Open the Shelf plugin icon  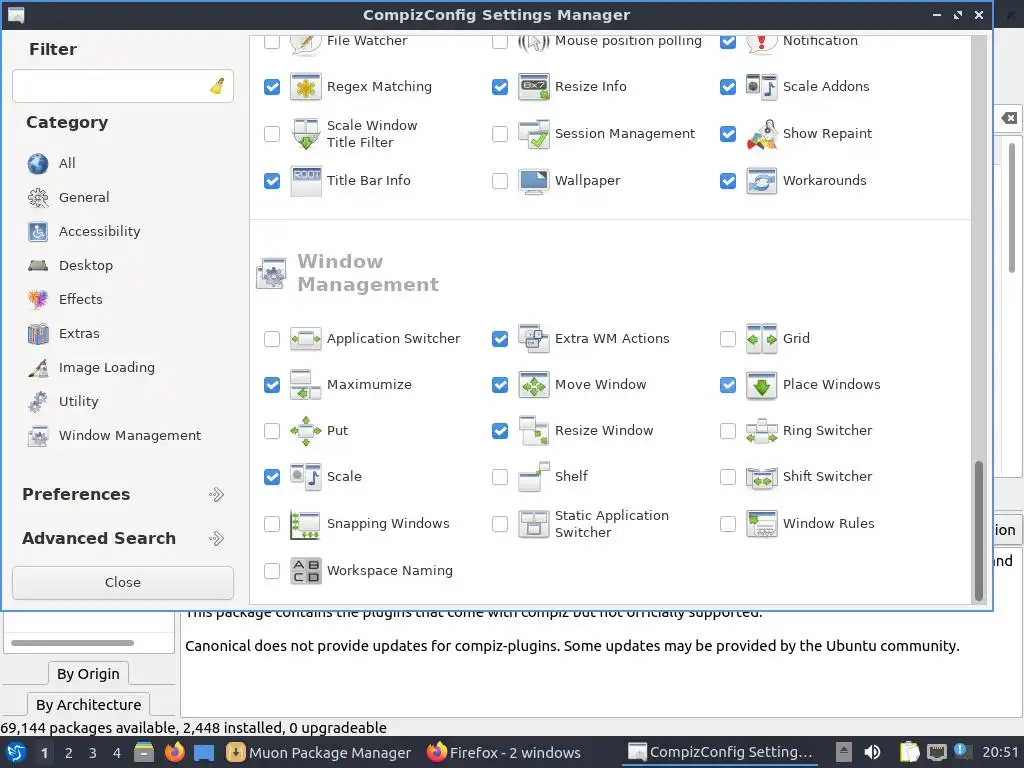[533, 477]
